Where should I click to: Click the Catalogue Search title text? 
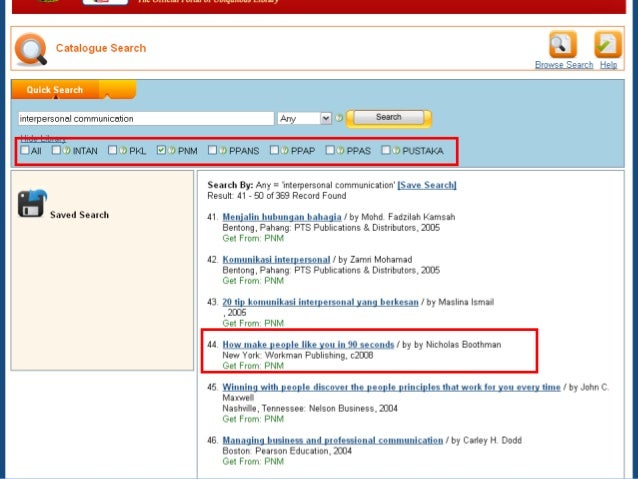tap(101, 48)
